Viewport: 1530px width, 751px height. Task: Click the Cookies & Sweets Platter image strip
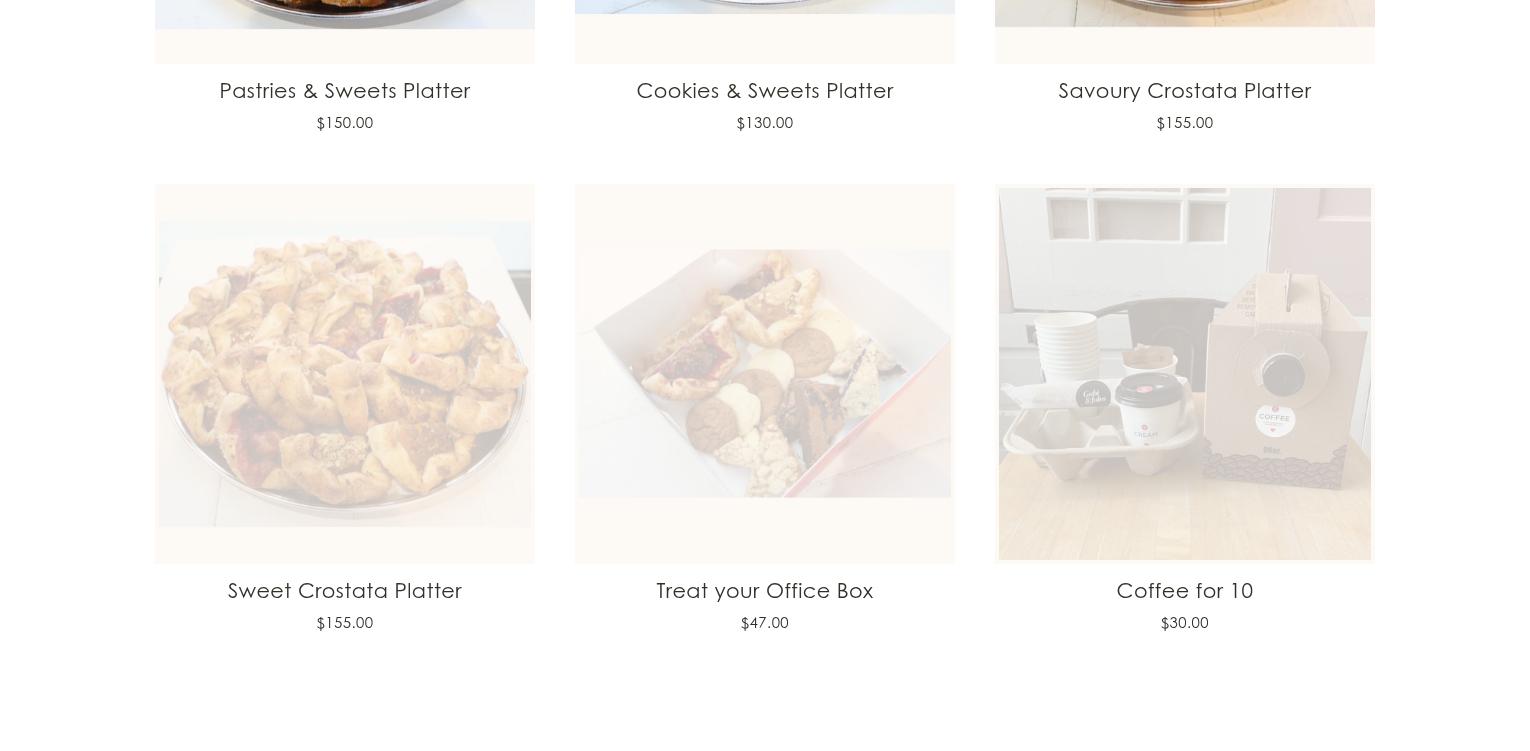tap(765, 32)
